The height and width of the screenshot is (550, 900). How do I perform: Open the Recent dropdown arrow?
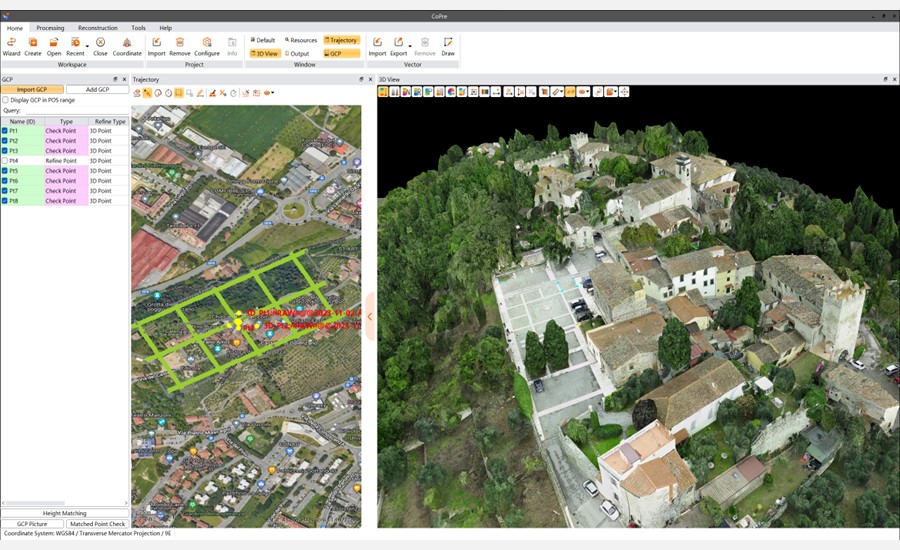88,46
